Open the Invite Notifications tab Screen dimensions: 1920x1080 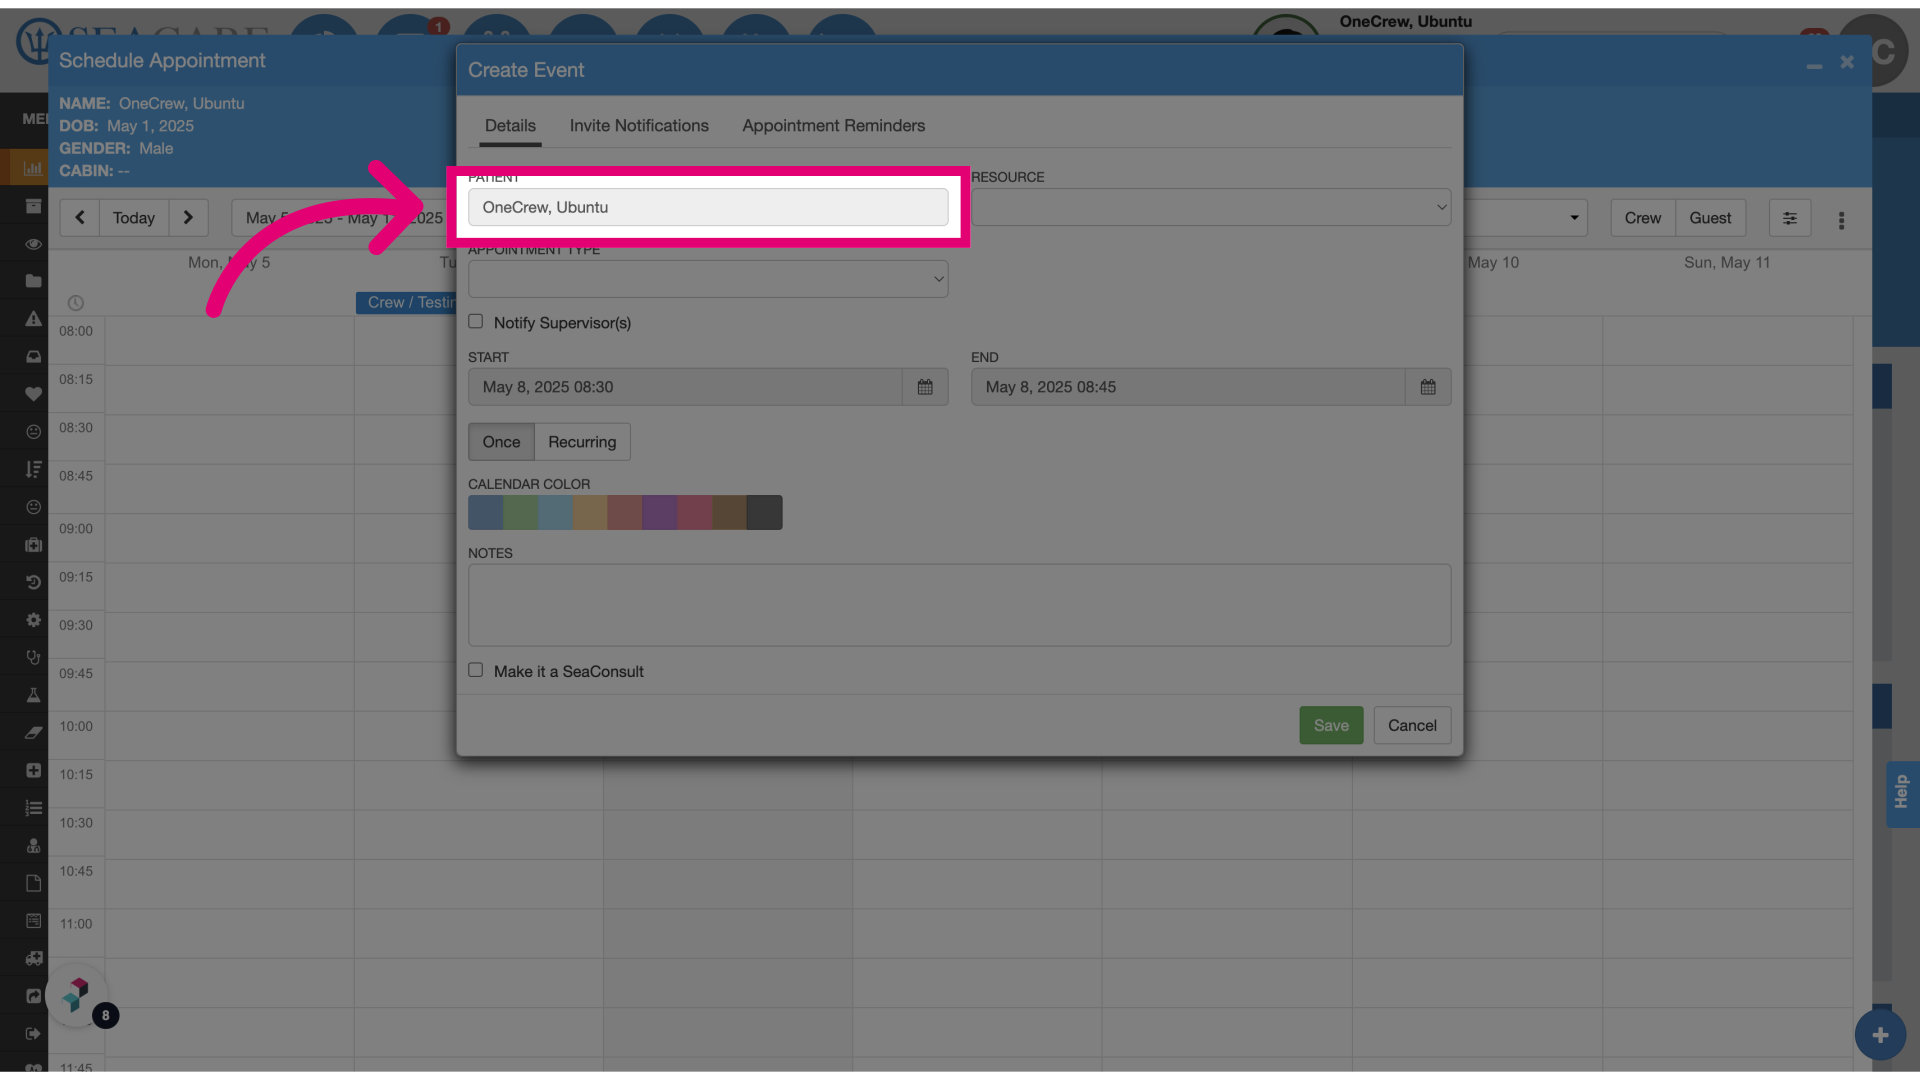639,126
